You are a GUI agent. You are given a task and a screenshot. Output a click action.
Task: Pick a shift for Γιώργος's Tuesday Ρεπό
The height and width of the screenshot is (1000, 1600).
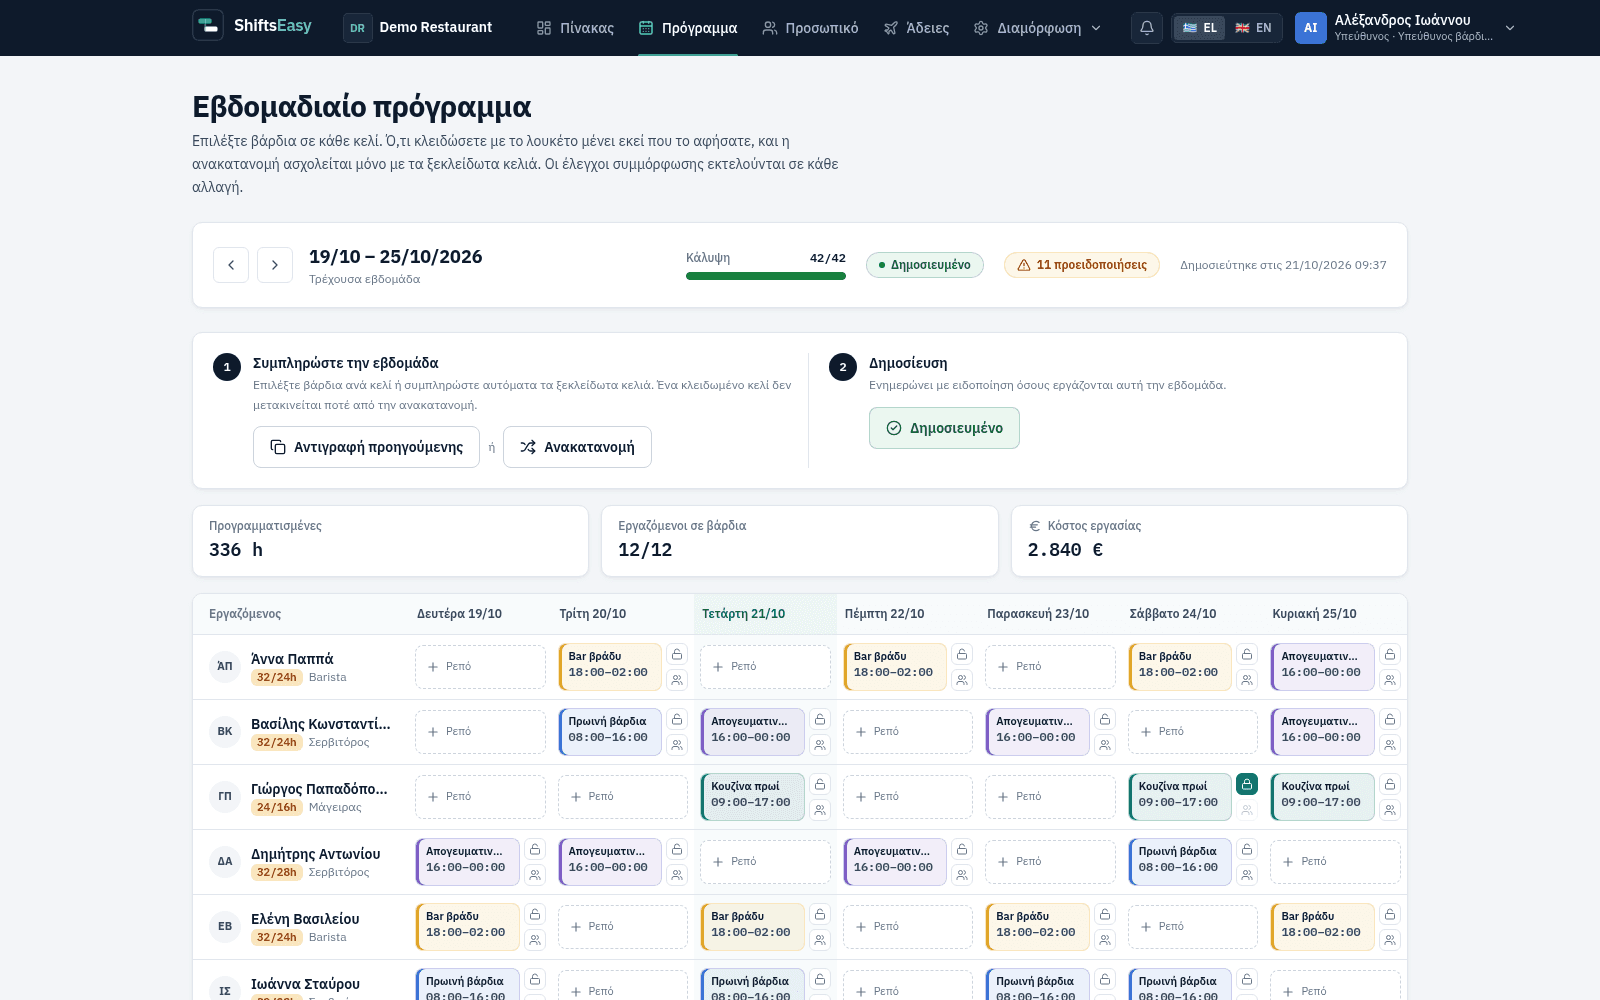(x=623, y=797)
